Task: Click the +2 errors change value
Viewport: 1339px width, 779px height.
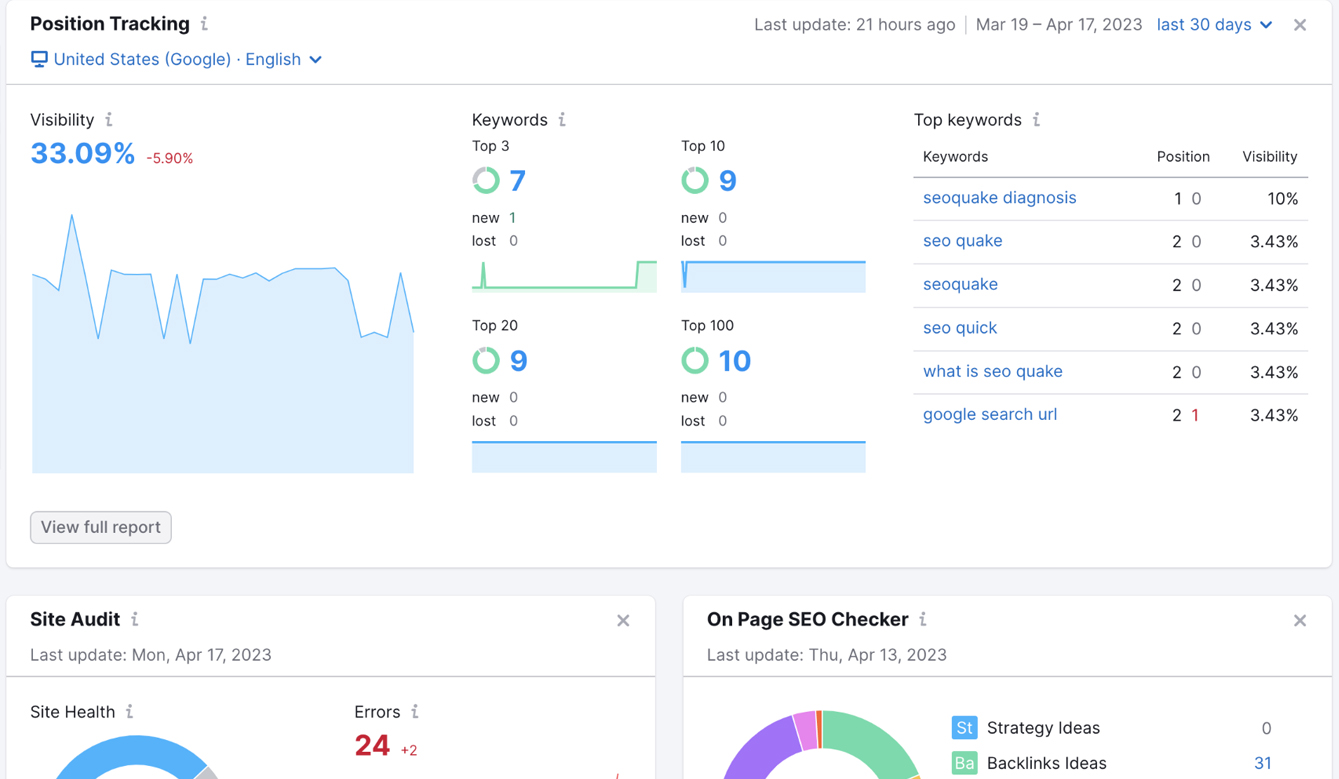Action: coord(408,750)
